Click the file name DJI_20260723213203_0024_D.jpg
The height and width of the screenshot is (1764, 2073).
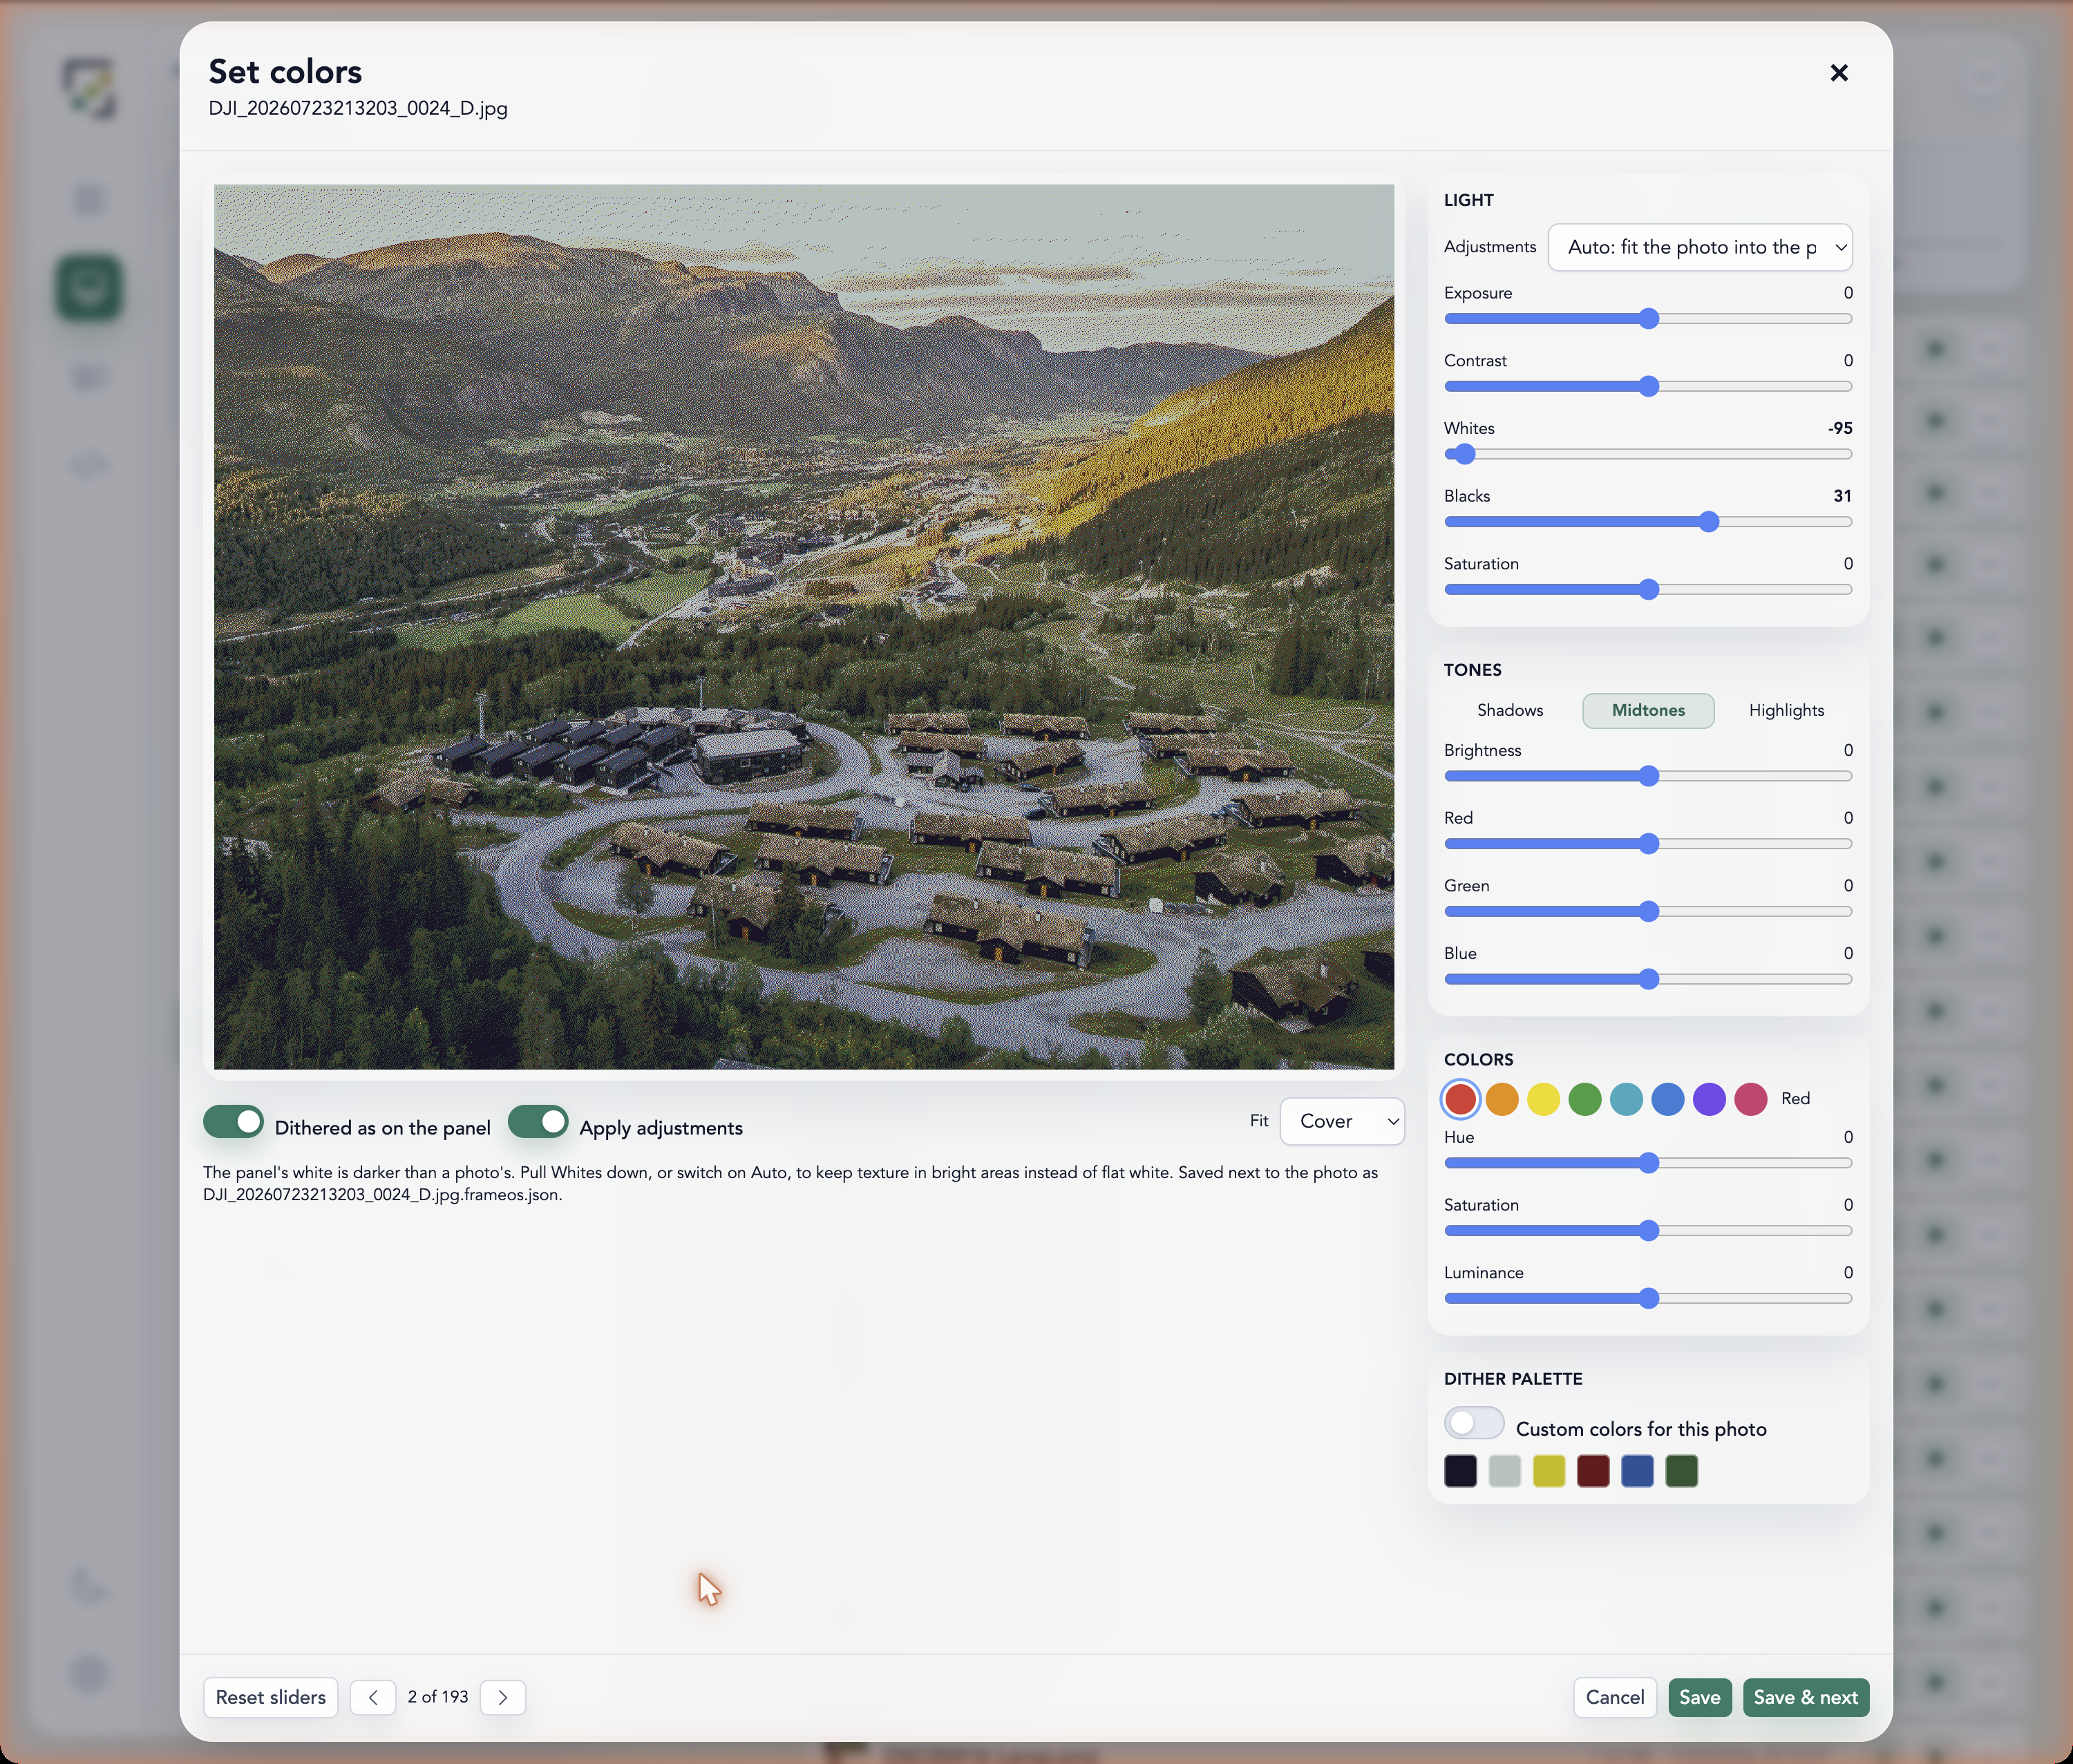(358, 108)
